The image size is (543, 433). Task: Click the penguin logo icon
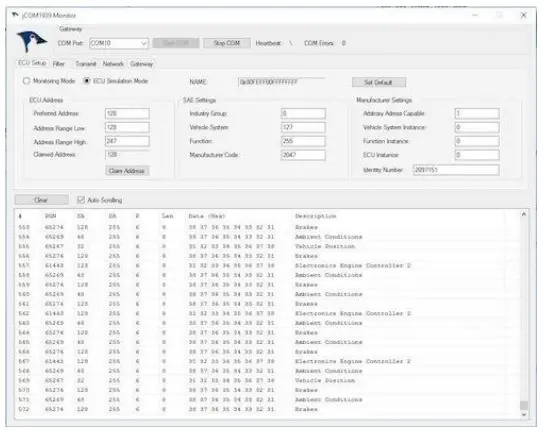click(32, 41)
